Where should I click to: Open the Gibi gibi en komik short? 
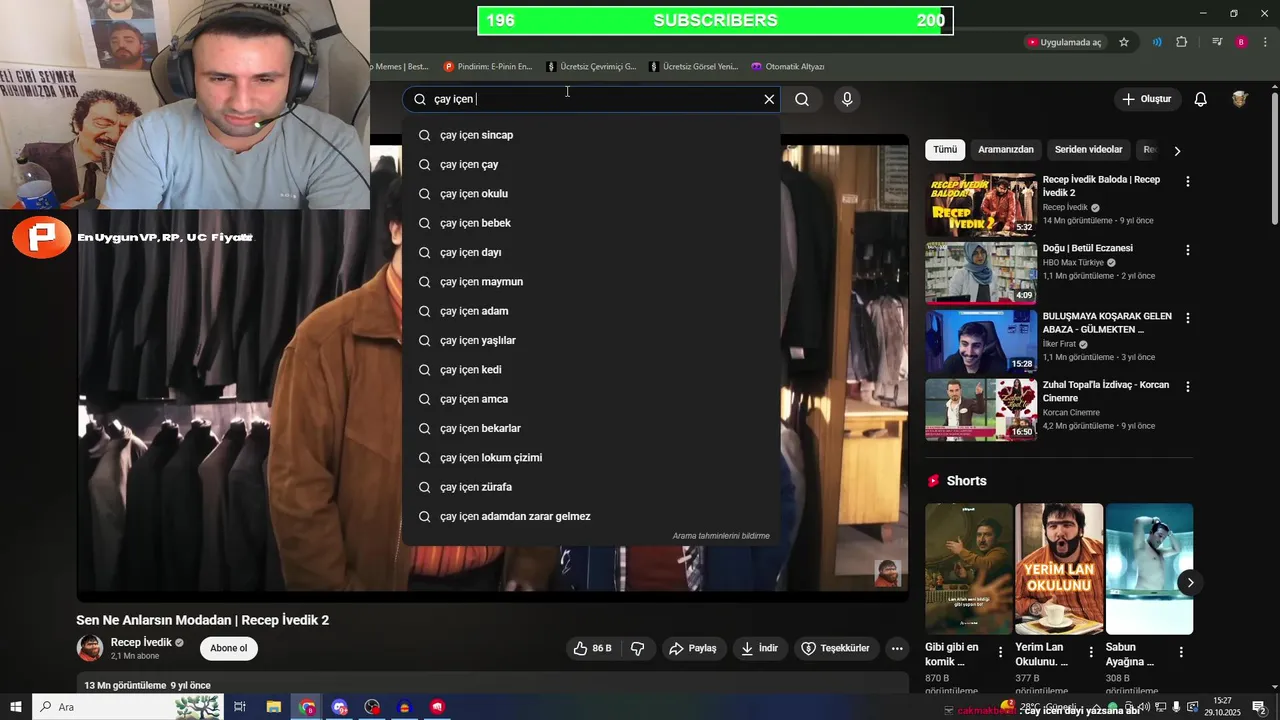[x=969, y=569]
